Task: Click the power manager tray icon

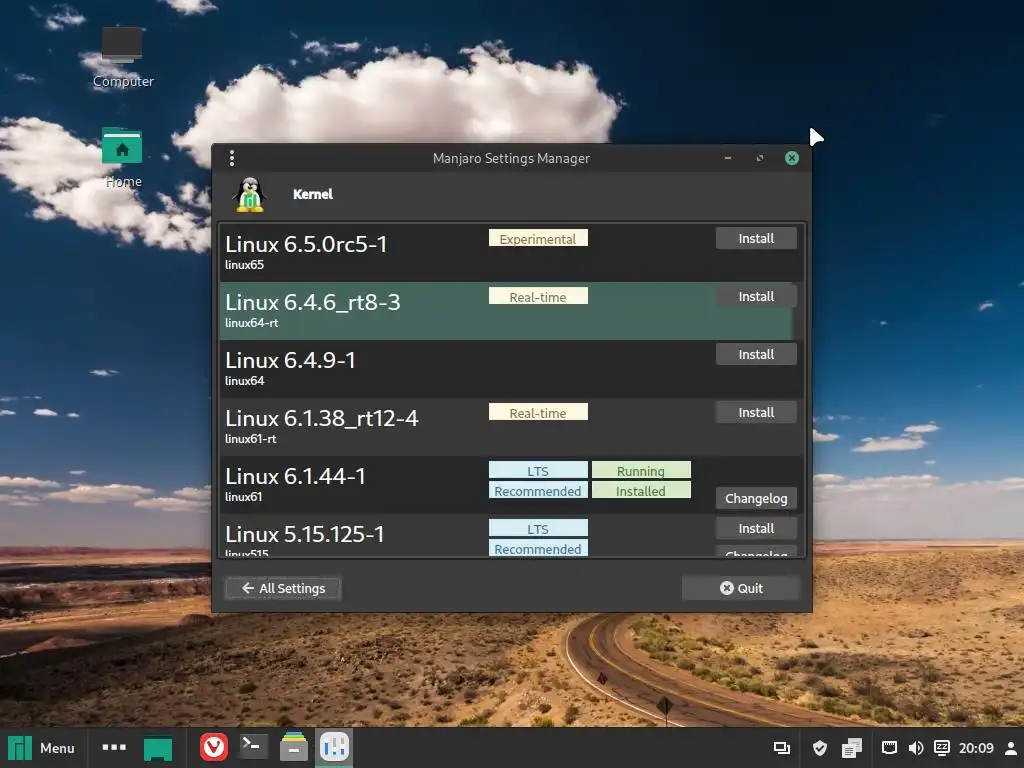Action: click(x=942, y=748)
